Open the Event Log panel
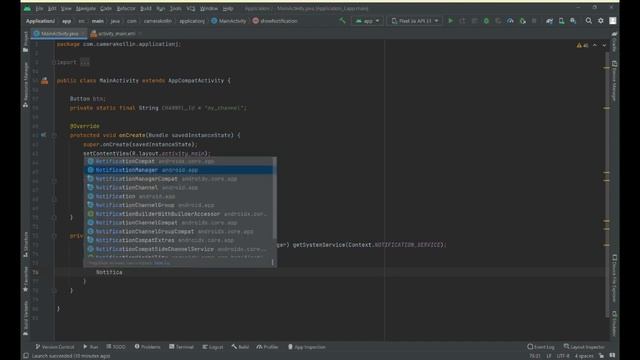The image size is (640, 360). coord(541,347)
